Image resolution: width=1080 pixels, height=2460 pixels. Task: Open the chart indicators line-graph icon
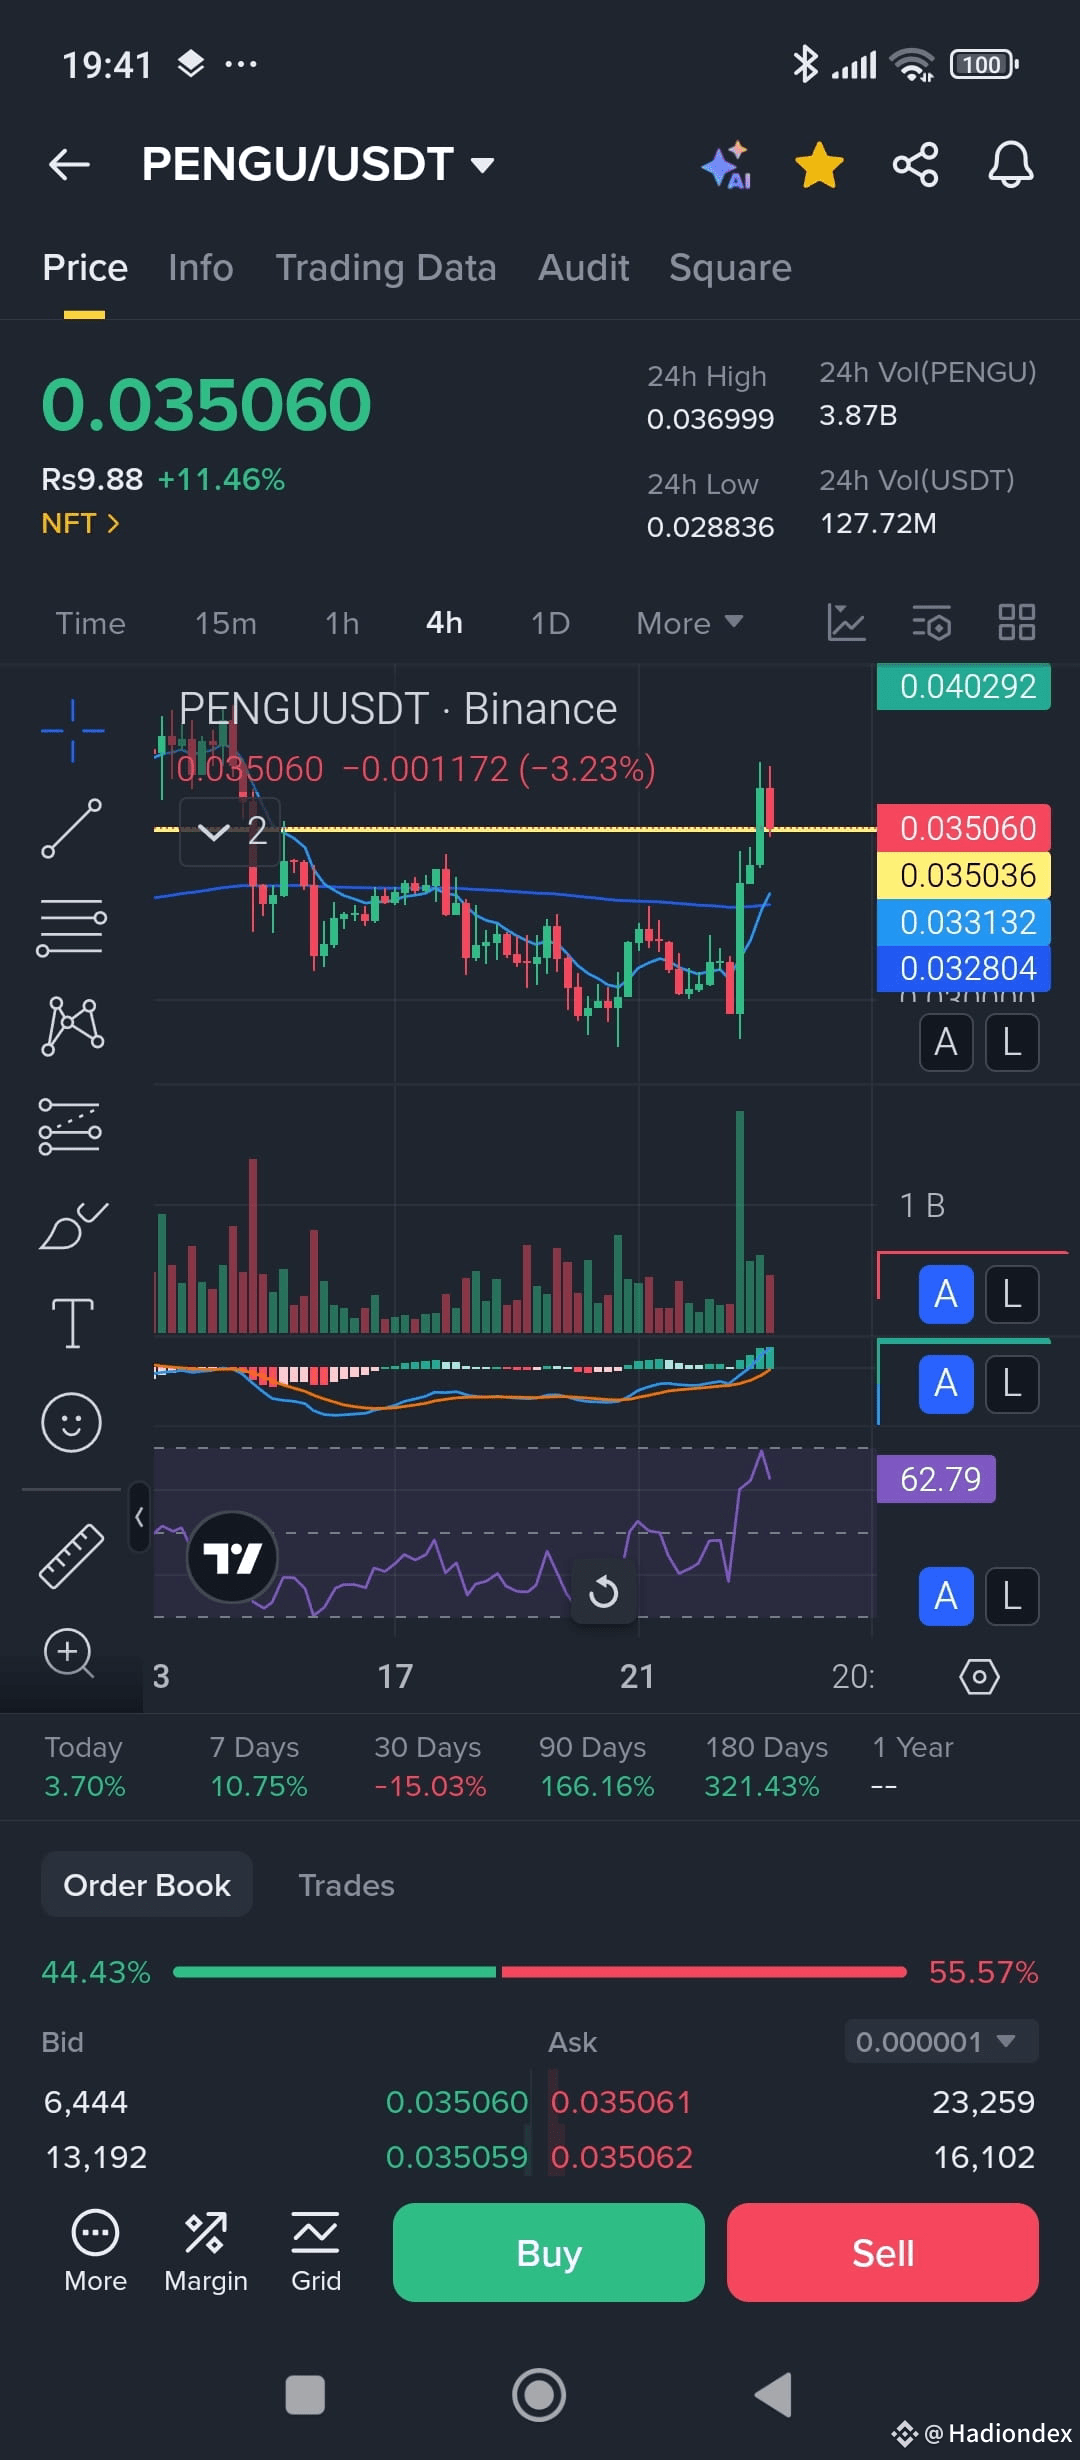coord(846,622)
